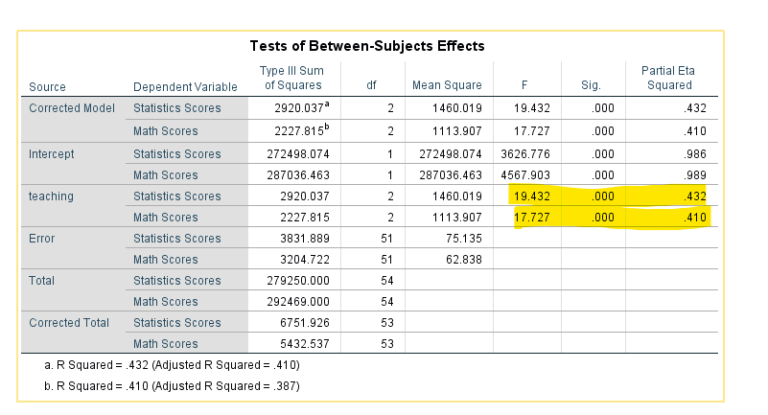Select the Source column header
This screenshot has width=768, height=415.
click(x=48, y=86)
